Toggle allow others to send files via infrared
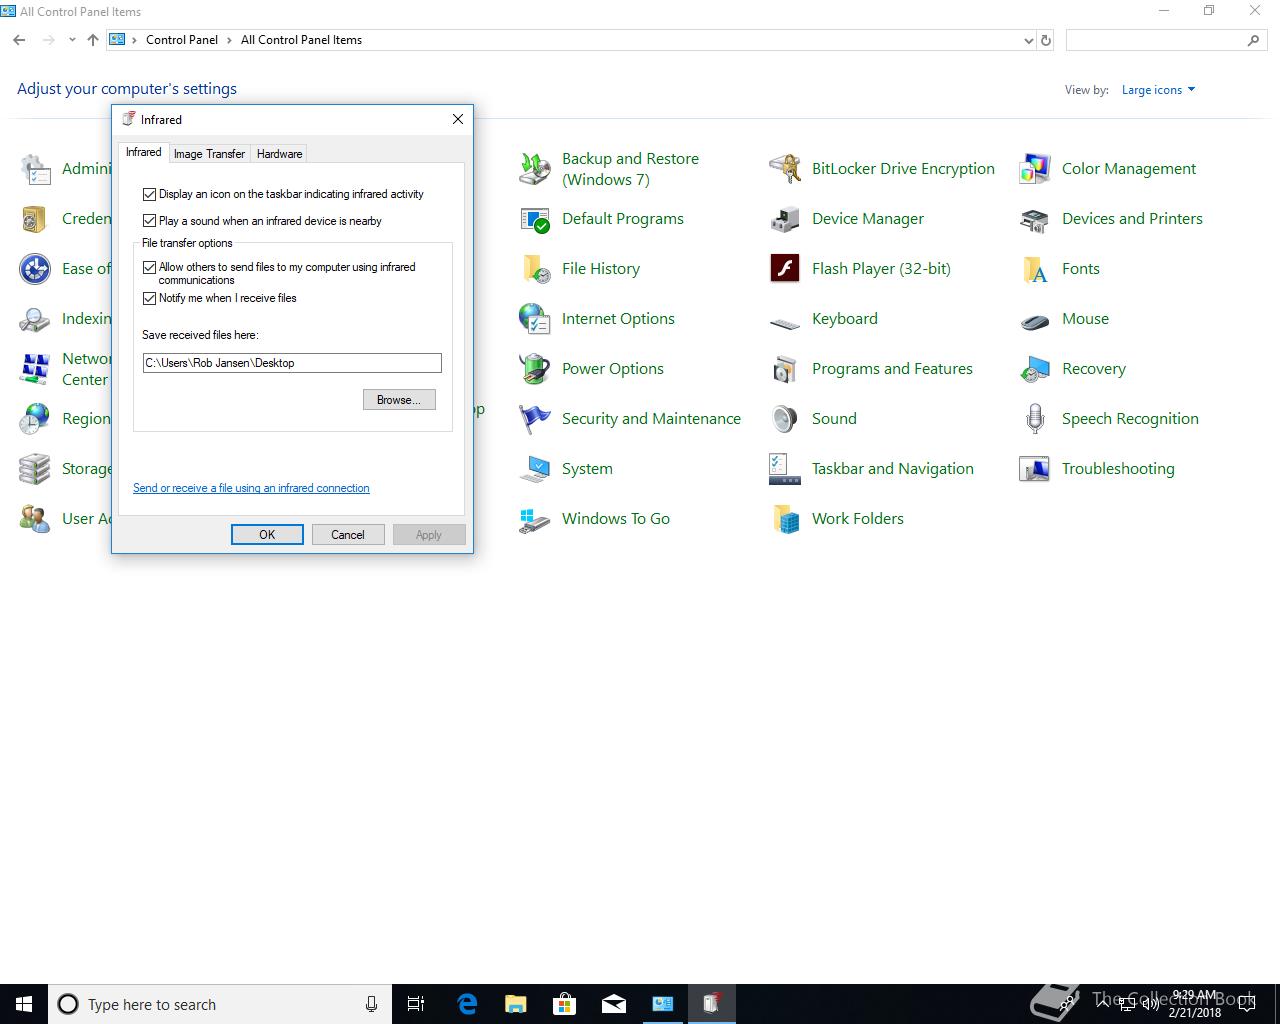The image size is (1280, 1024). pyautogui.click(x=149, y=267)
